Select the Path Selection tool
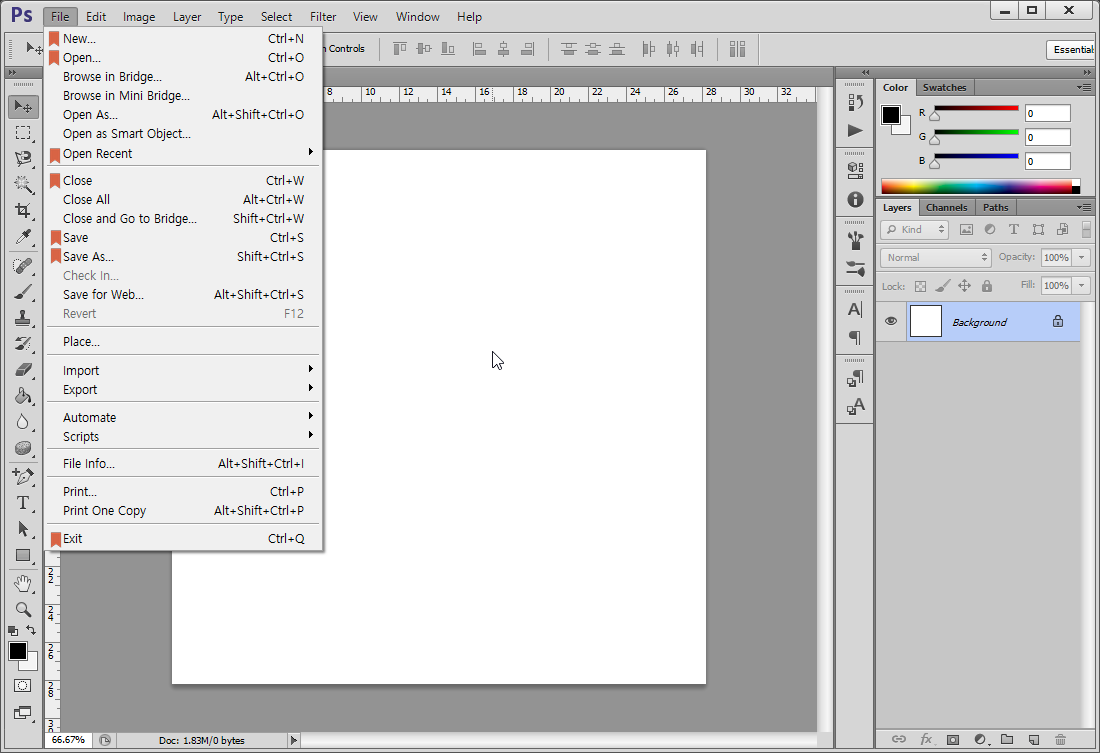The image size is (1100, 753). pyautogui.click(x=23, y=528)
